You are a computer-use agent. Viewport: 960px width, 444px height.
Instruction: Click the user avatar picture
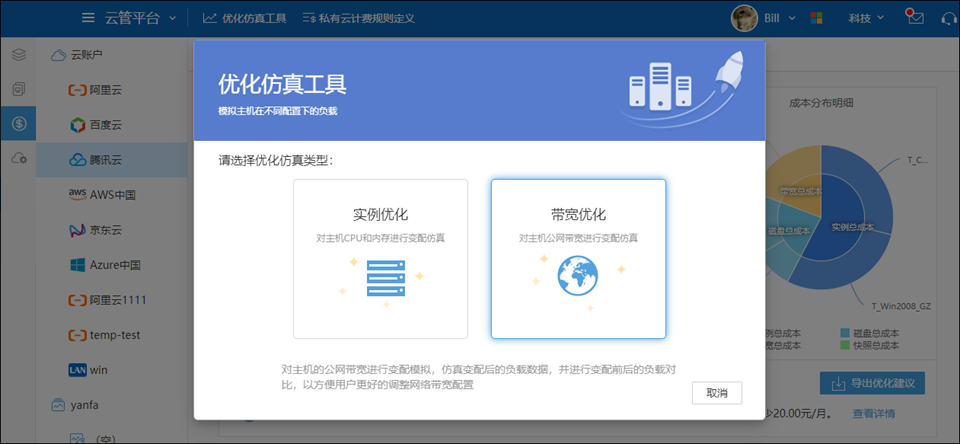(743, 18)
